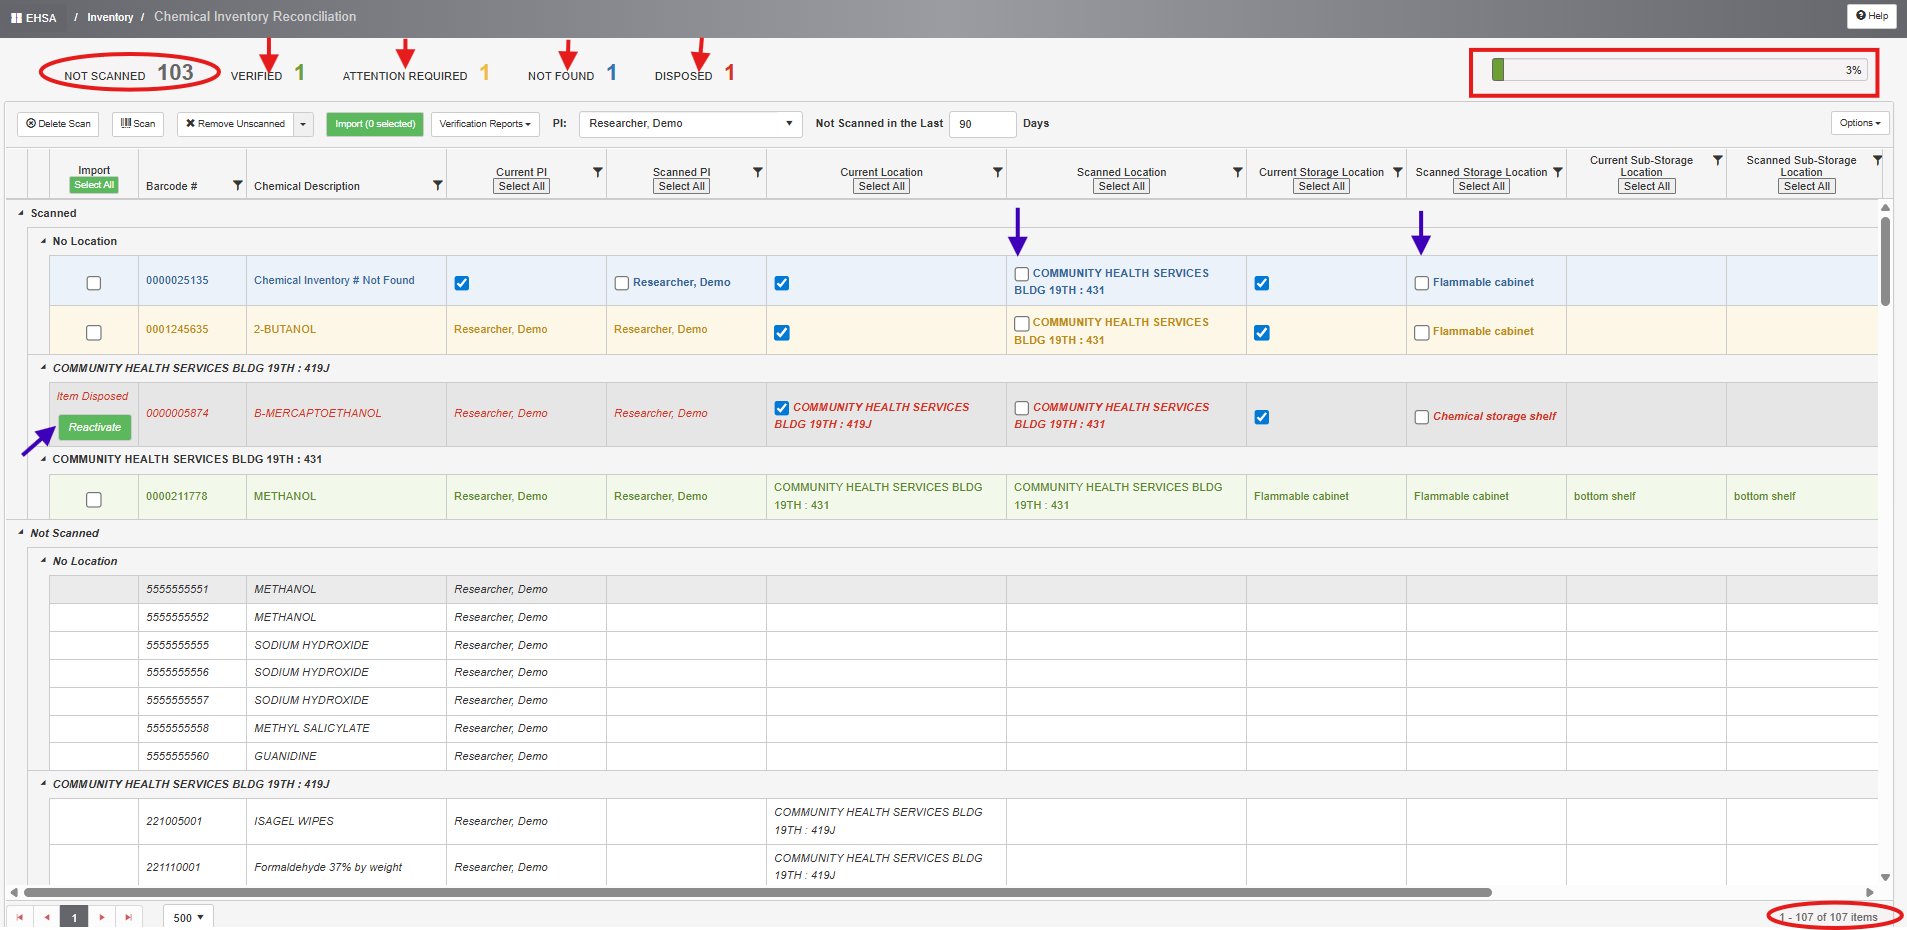
Task: Open barcode link 0001245635
Action: point(177,329)
